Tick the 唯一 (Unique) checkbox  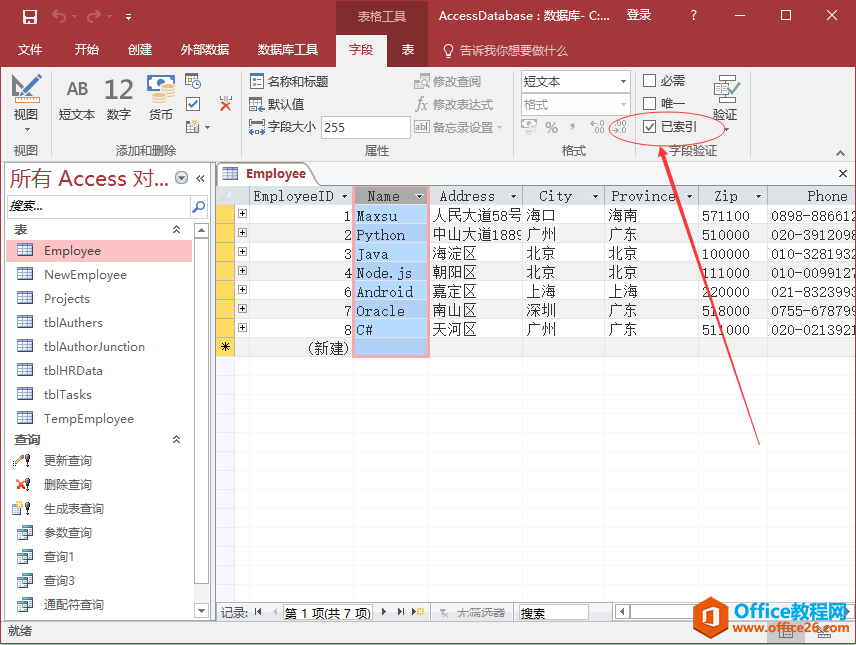pos(650,104)
